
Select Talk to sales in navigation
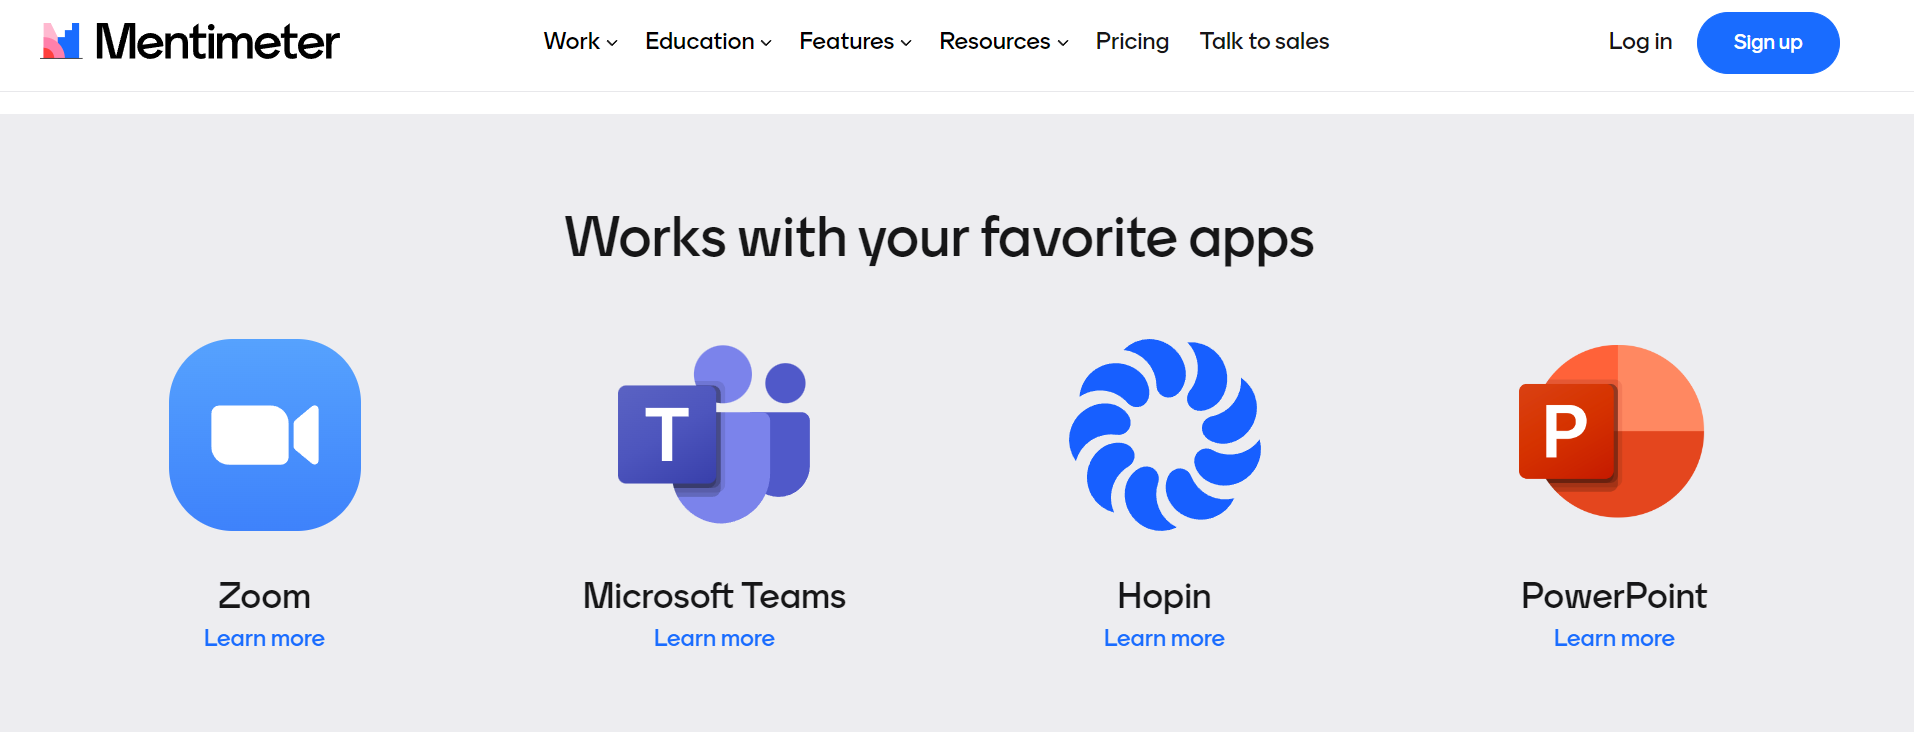pyautogui.click(x=1264, y=42)
